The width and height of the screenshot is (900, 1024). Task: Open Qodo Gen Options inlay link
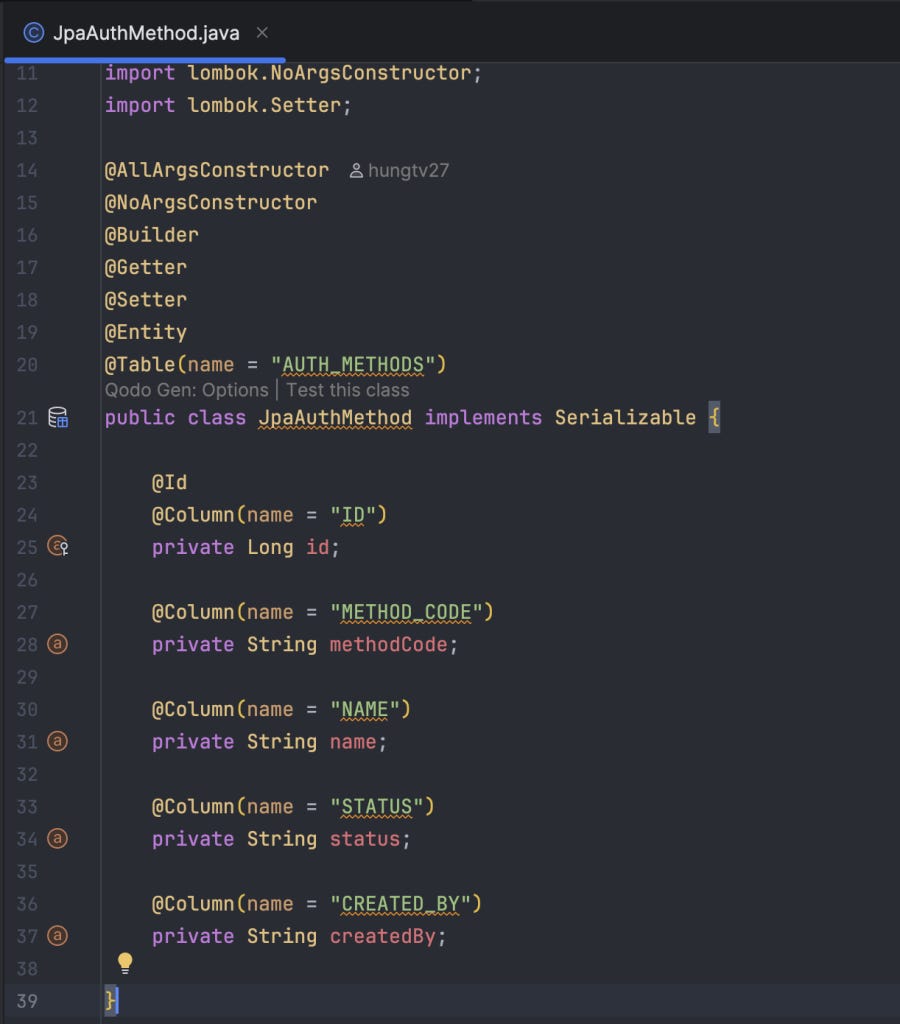click(x=187, y=390)
